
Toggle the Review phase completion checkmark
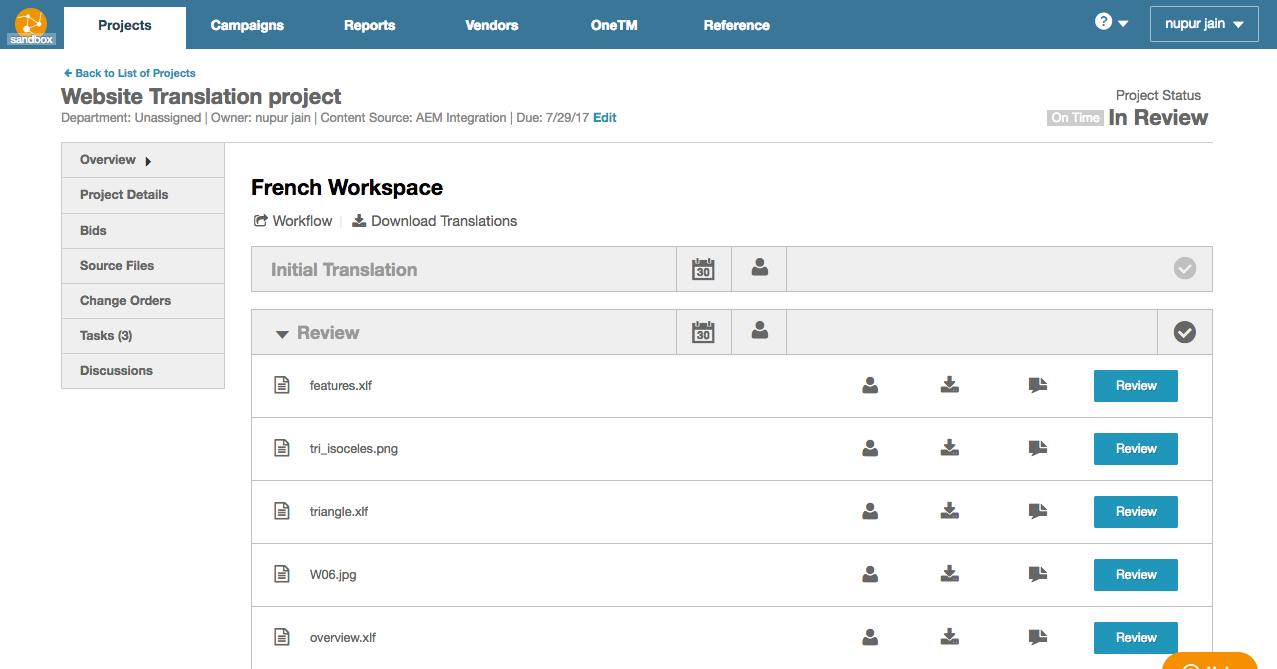pyautogui.click(x=1184, y=332)
